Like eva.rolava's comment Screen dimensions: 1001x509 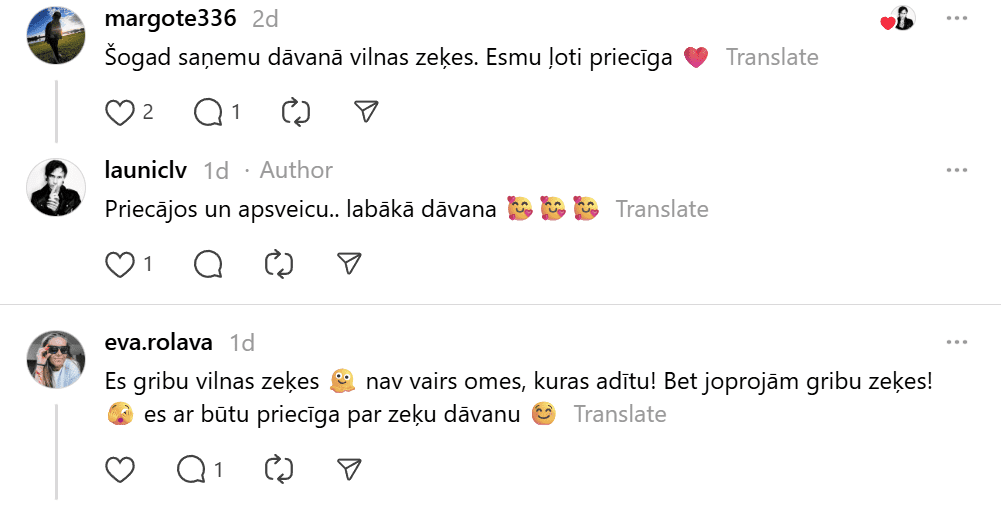[x=120, y=468]
